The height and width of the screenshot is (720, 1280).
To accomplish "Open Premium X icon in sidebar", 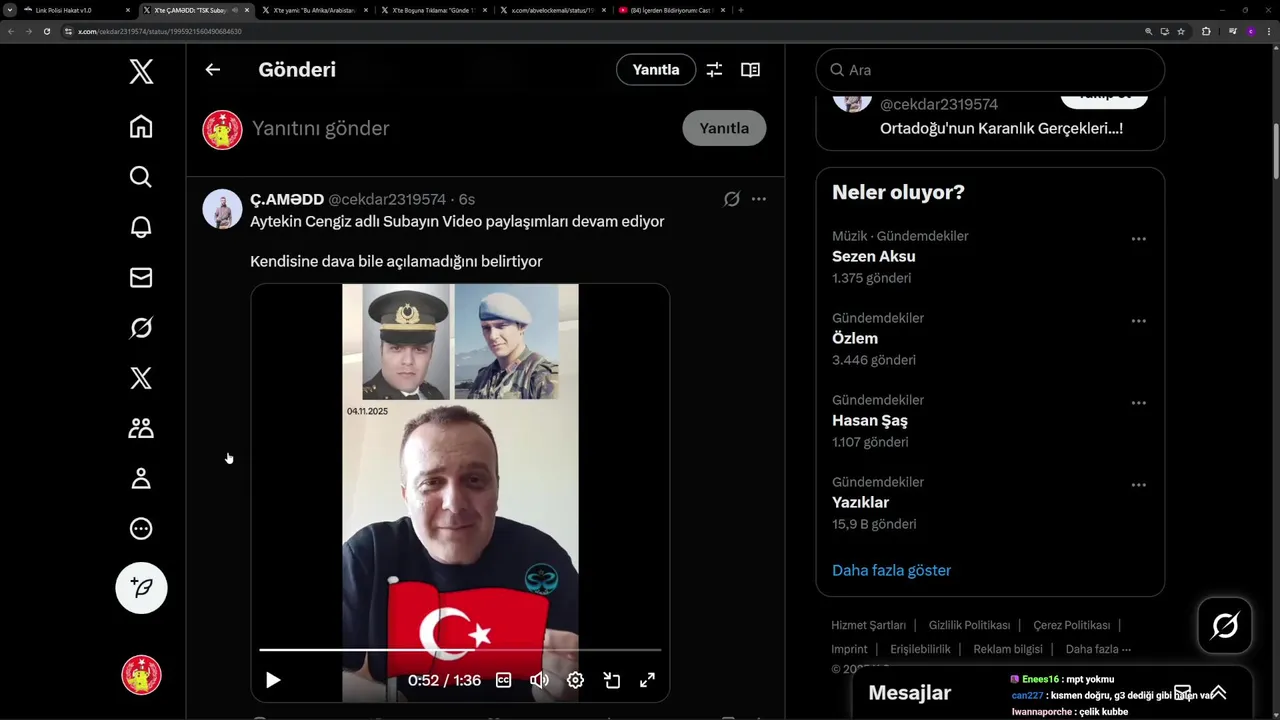I will [x=141, y=378].
